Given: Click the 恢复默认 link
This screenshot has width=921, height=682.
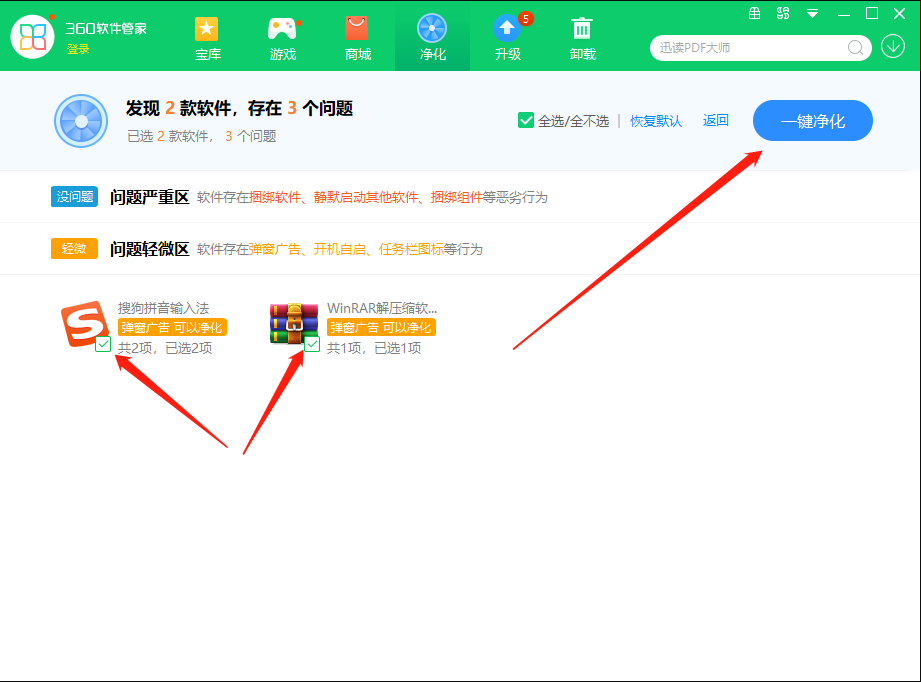Looking at the screenshot, I should tap(655, 119).
